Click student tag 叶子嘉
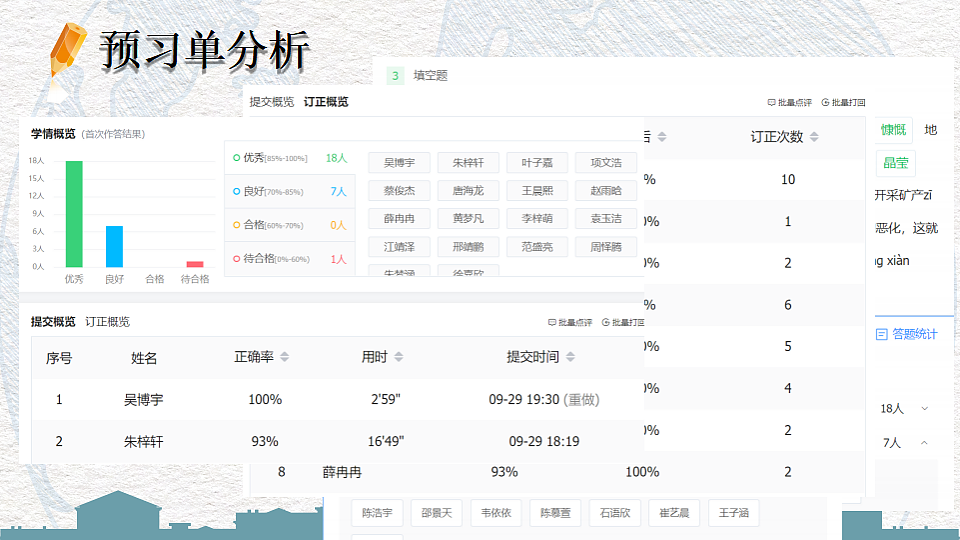The width and height of the screenshot is (960, 540). pos(537,163)
